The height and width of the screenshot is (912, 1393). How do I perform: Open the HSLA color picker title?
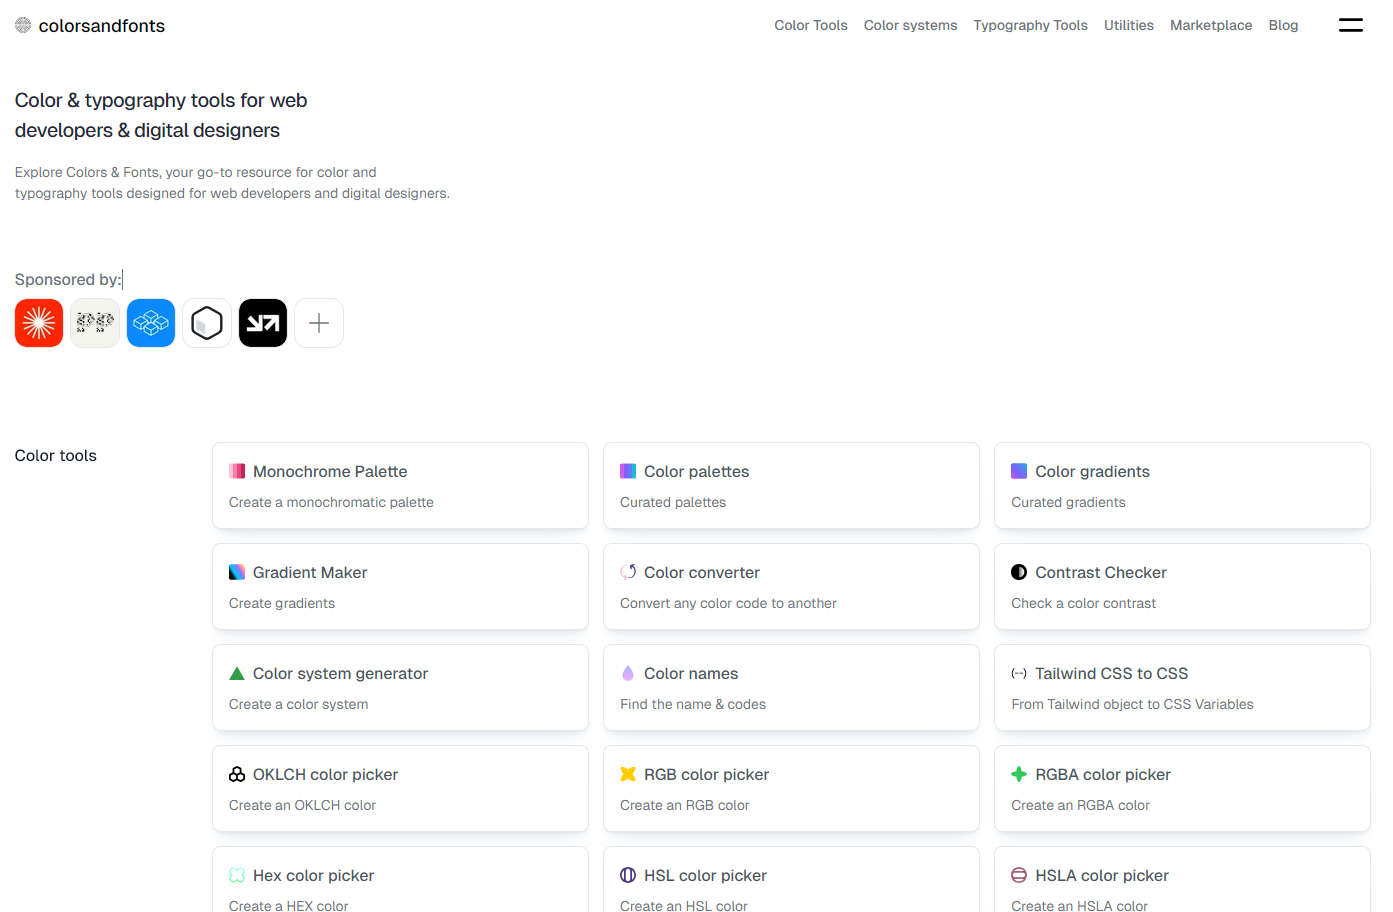pos(1102,875)
